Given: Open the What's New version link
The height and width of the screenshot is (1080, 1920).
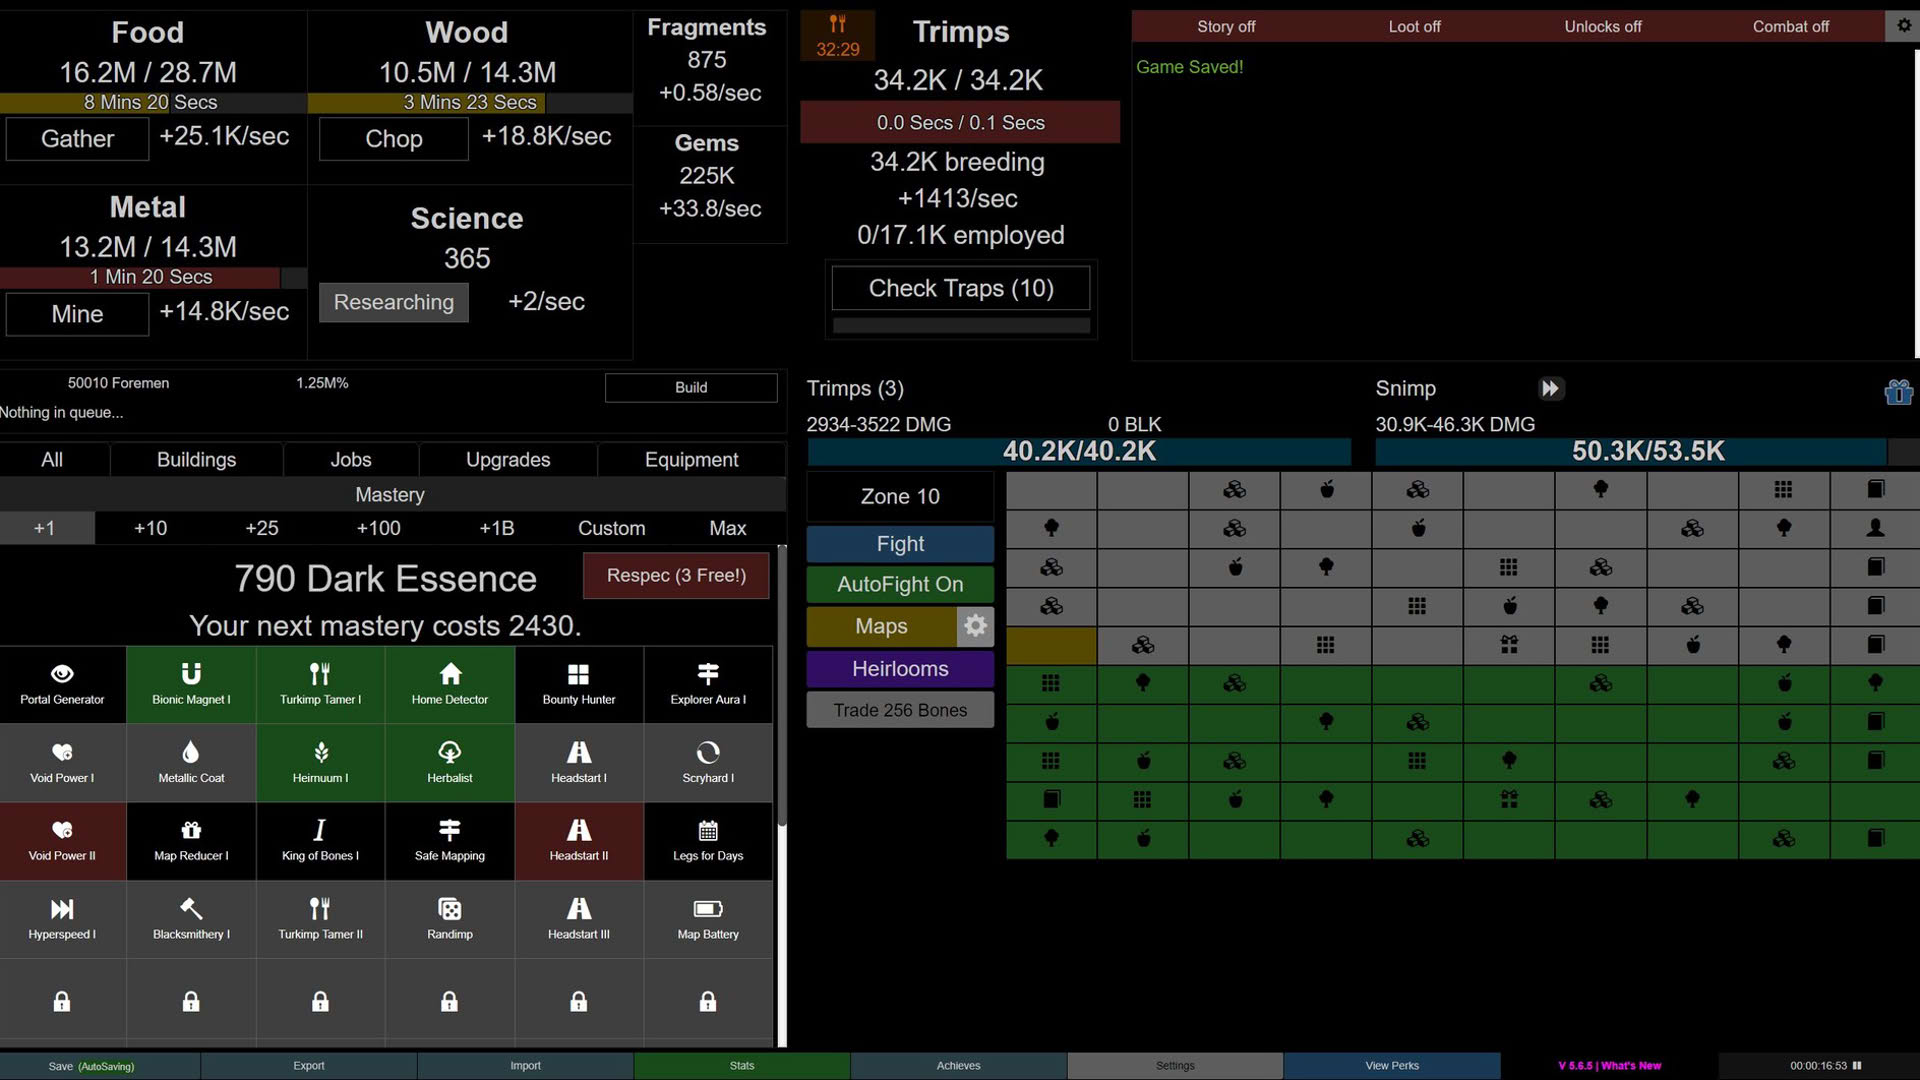Looking at the screenshot, I should point(1610,1065).
